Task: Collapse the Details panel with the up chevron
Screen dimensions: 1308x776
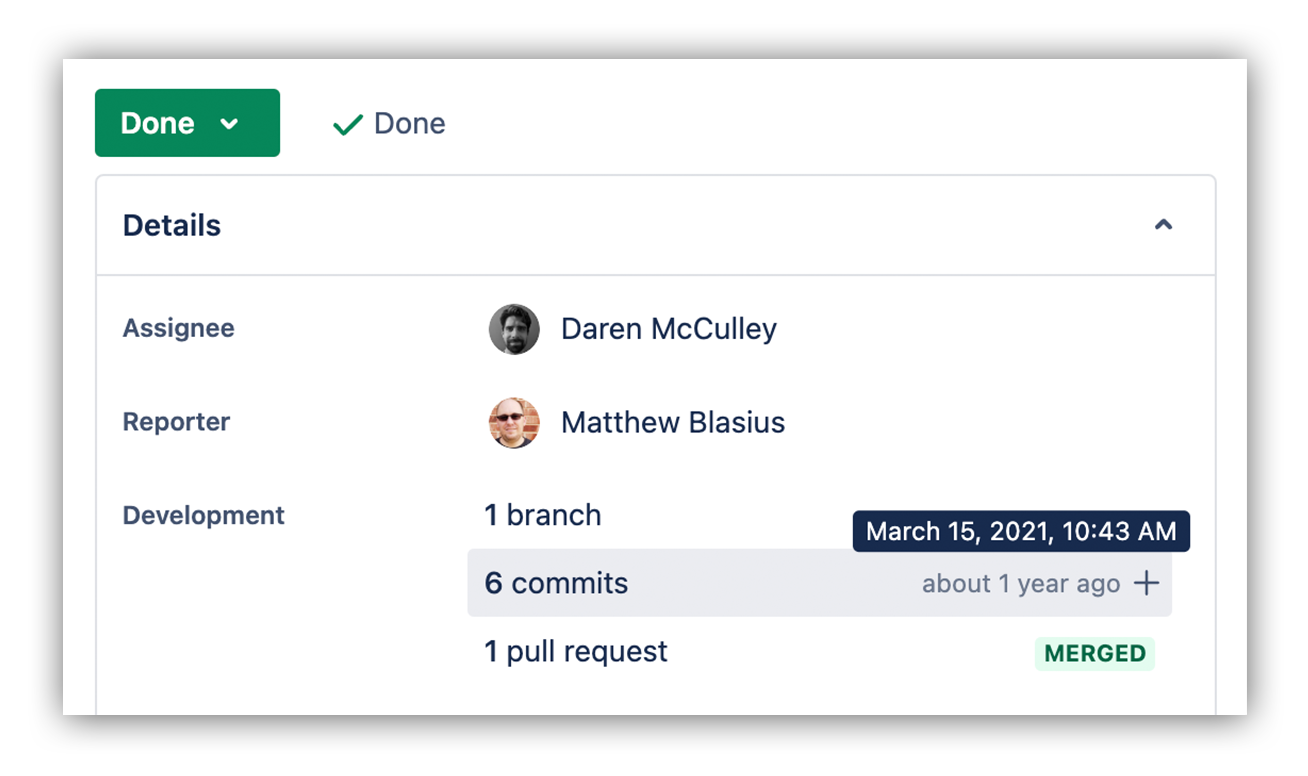Action: click(1163, 225)
